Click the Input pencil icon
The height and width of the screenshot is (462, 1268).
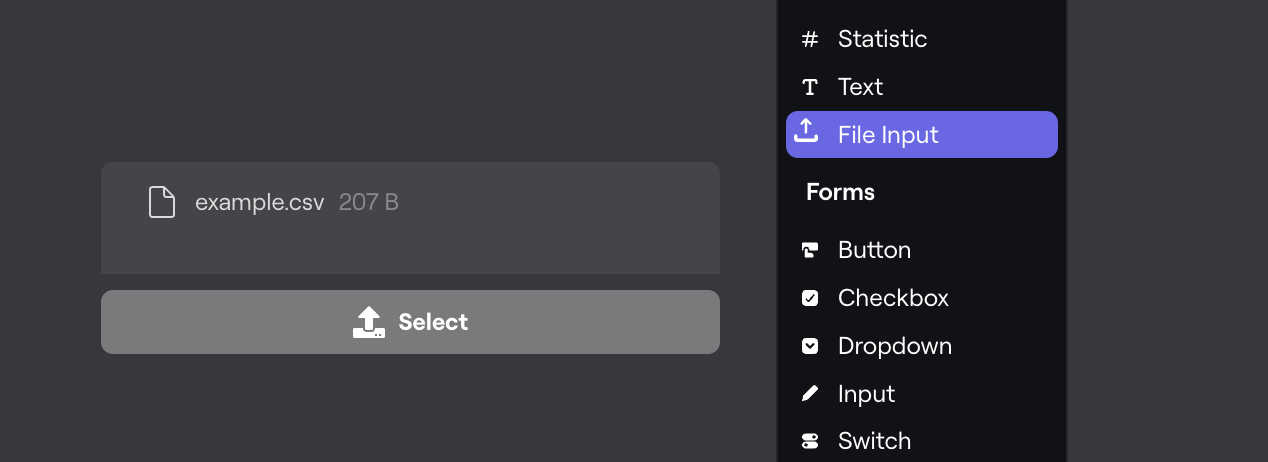pos(810,394)
